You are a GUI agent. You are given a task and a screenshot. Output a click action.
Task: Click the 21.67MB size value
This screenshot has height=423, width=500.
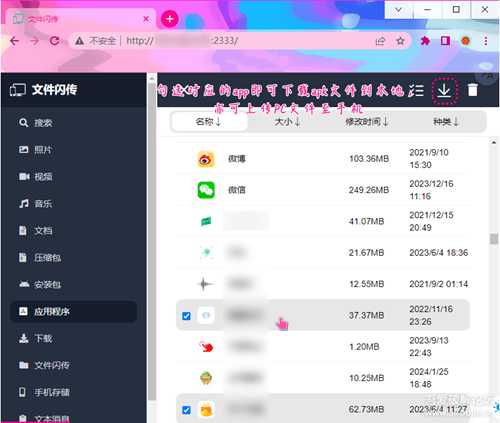pos(366,253)
